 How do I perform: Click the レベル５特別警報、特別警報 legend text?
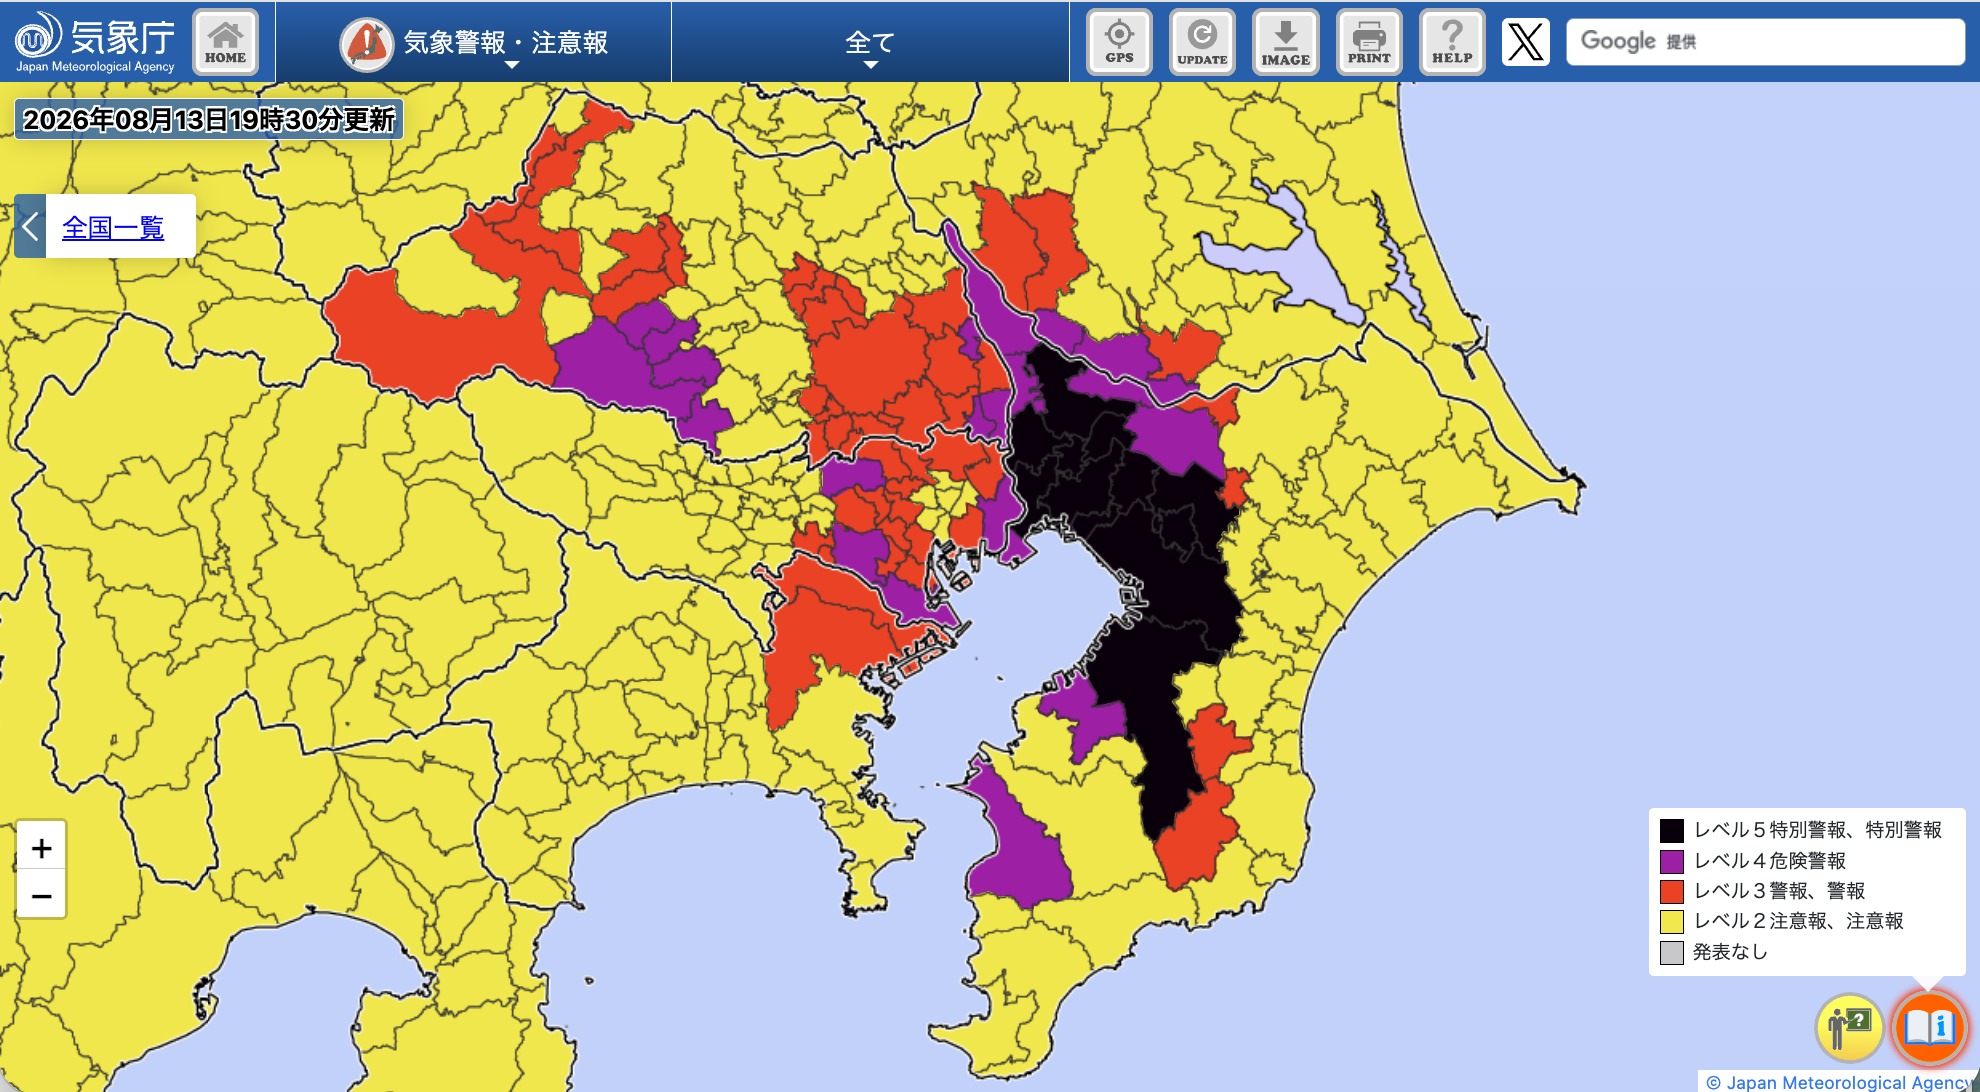1817,830
